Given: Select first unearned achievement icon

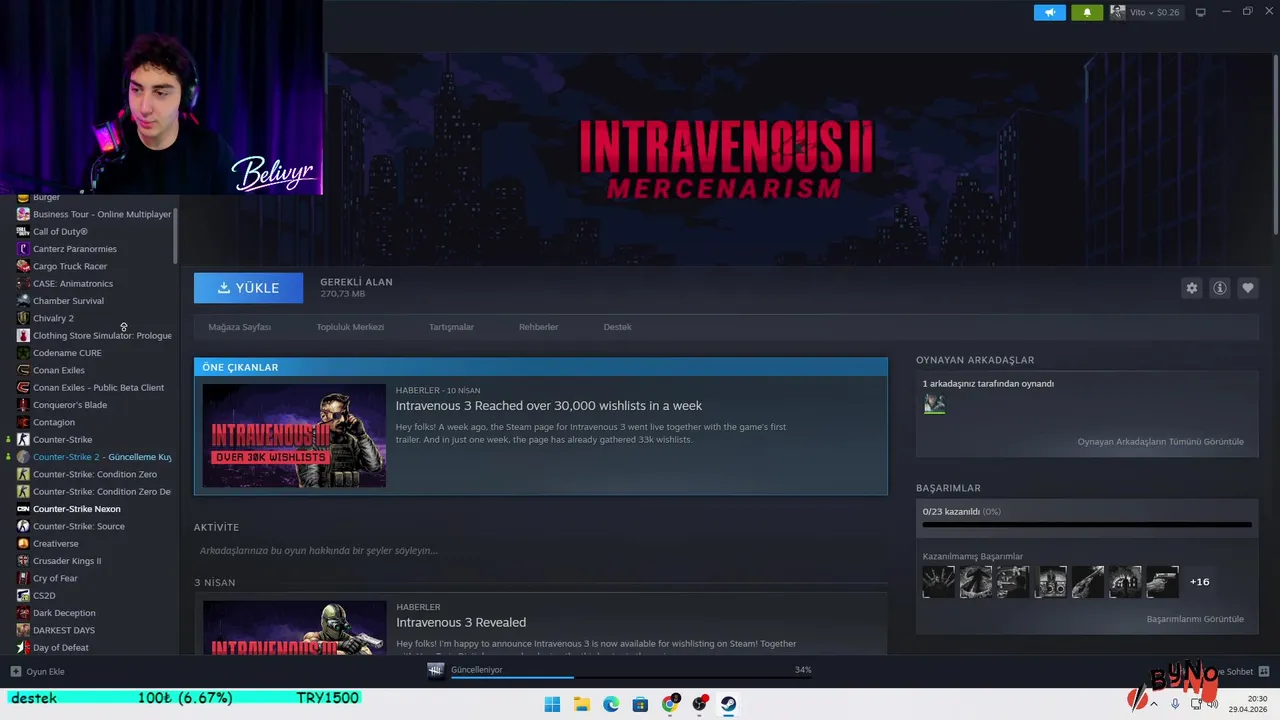Looking at the screenshot, I should point(939,582).
